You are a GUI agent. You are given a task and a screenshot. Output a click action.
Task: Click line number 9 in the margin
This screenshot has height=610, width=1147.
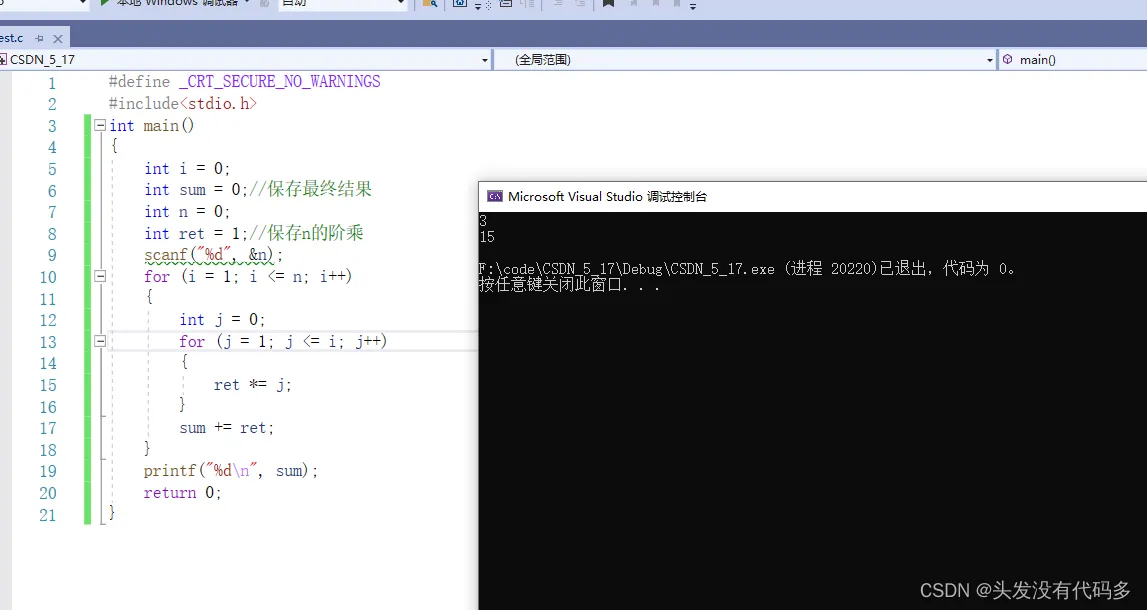tap(51, 255)
